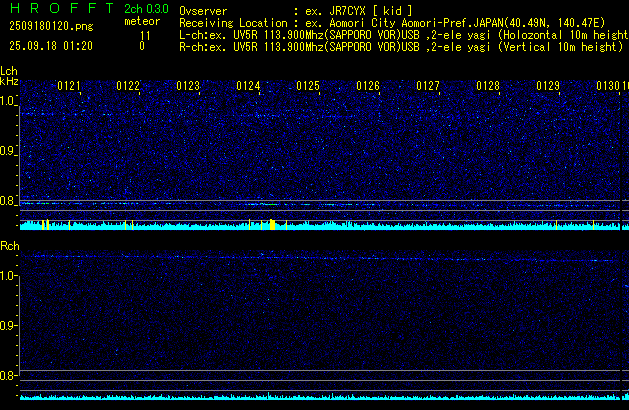This screenshot has width=629, height=410.
Task: Click the 0125 time marker
Action: pyautogui.click(x=308, y=86)
